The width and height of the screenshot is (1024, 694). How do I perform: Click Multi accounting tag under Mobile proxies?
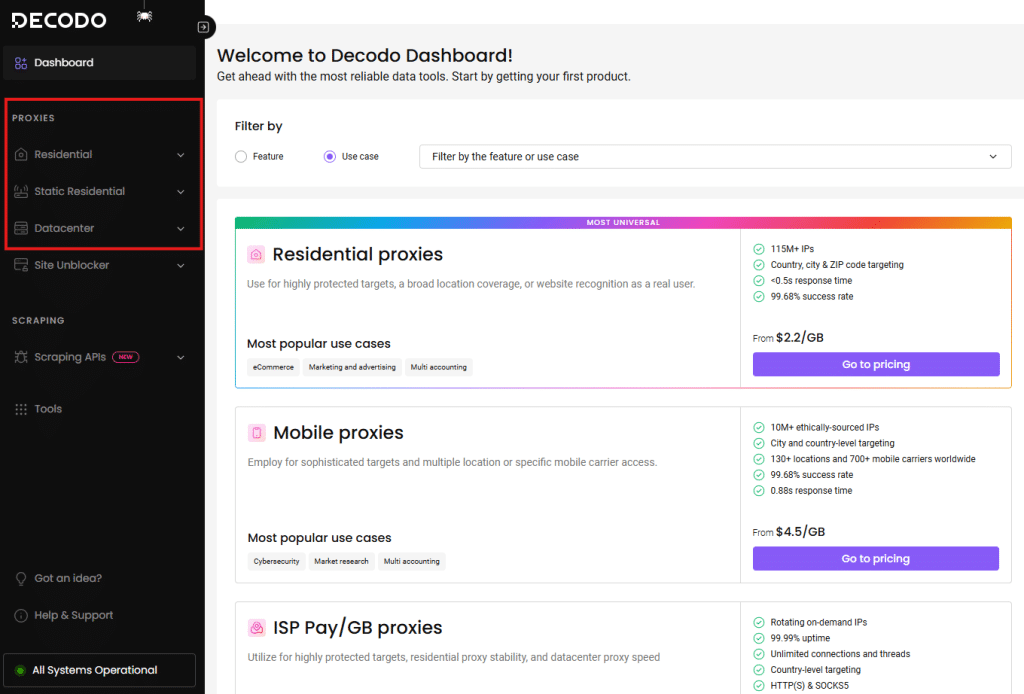pos(412,561)
